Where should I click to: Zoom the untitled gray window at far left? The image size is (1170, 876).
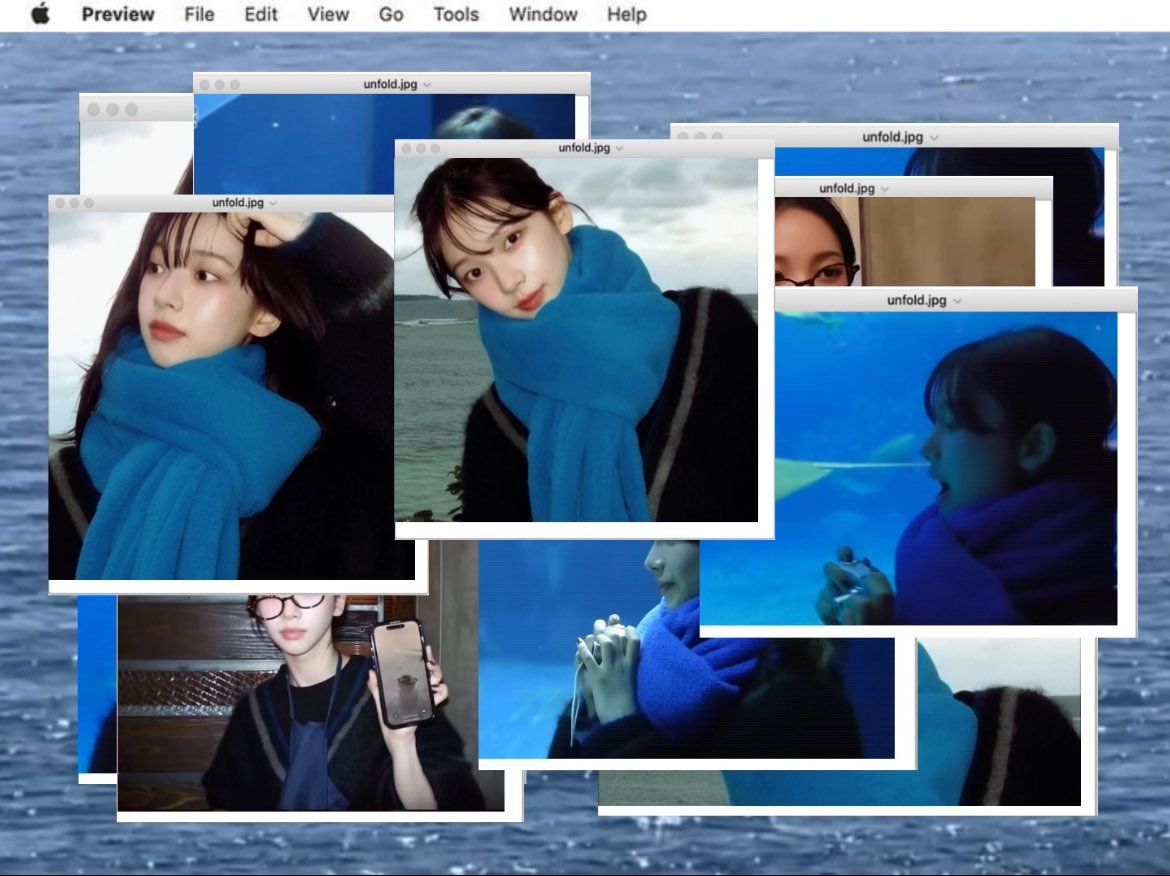tap(132, 110)
